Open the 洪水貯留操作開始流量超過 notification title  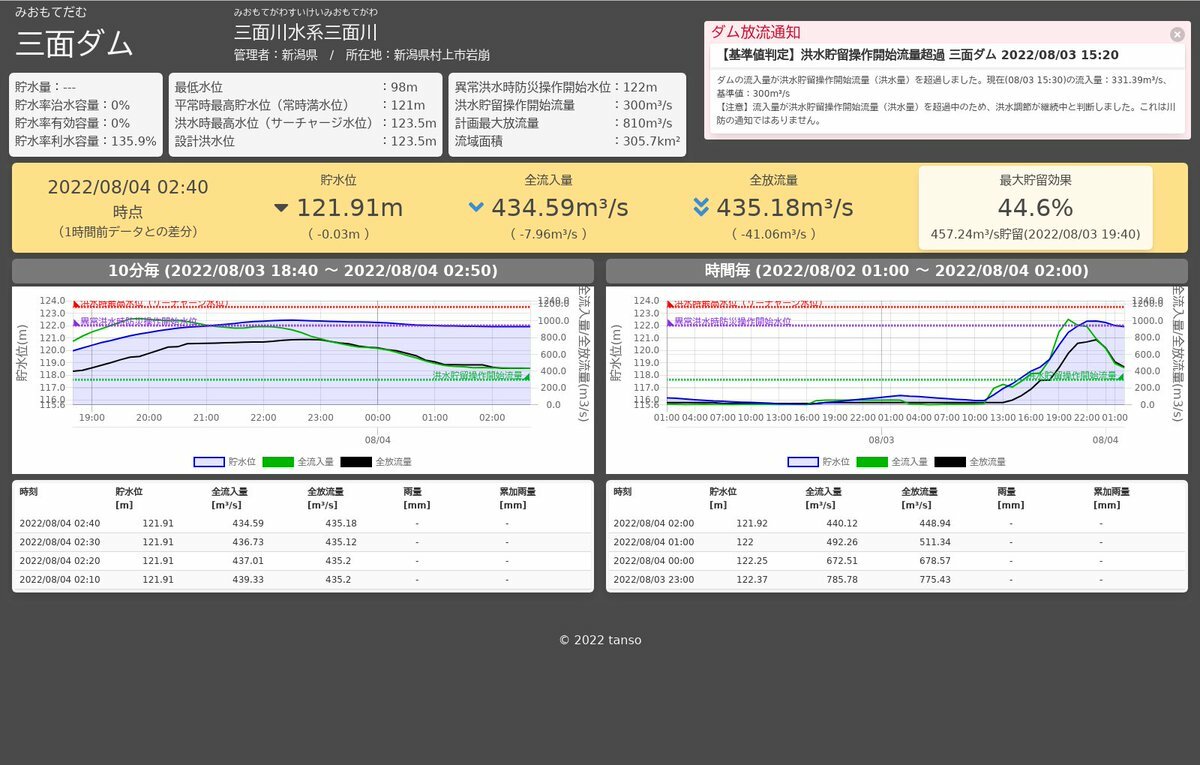918,55
